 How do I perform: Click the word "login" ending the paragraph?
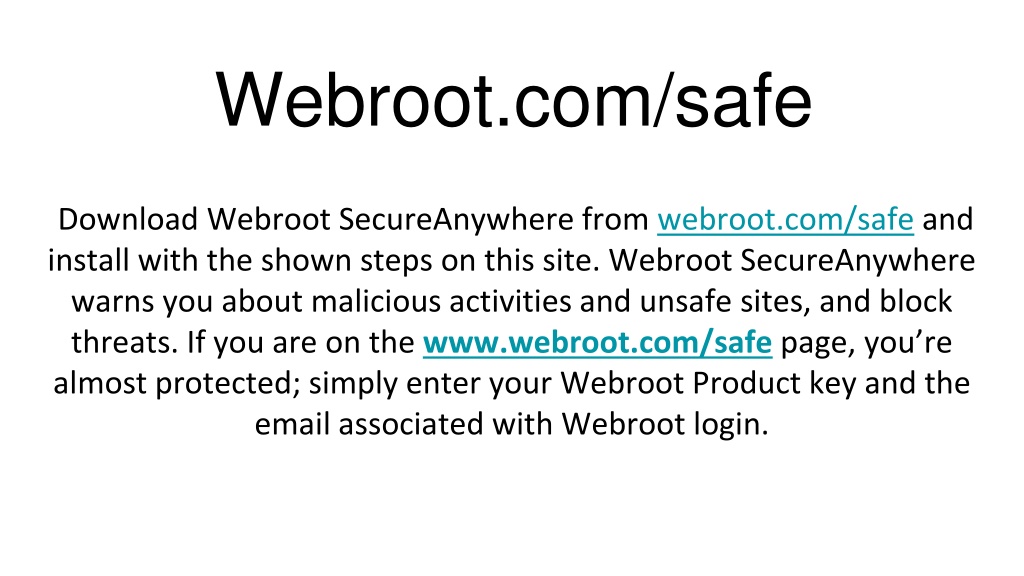731,426
